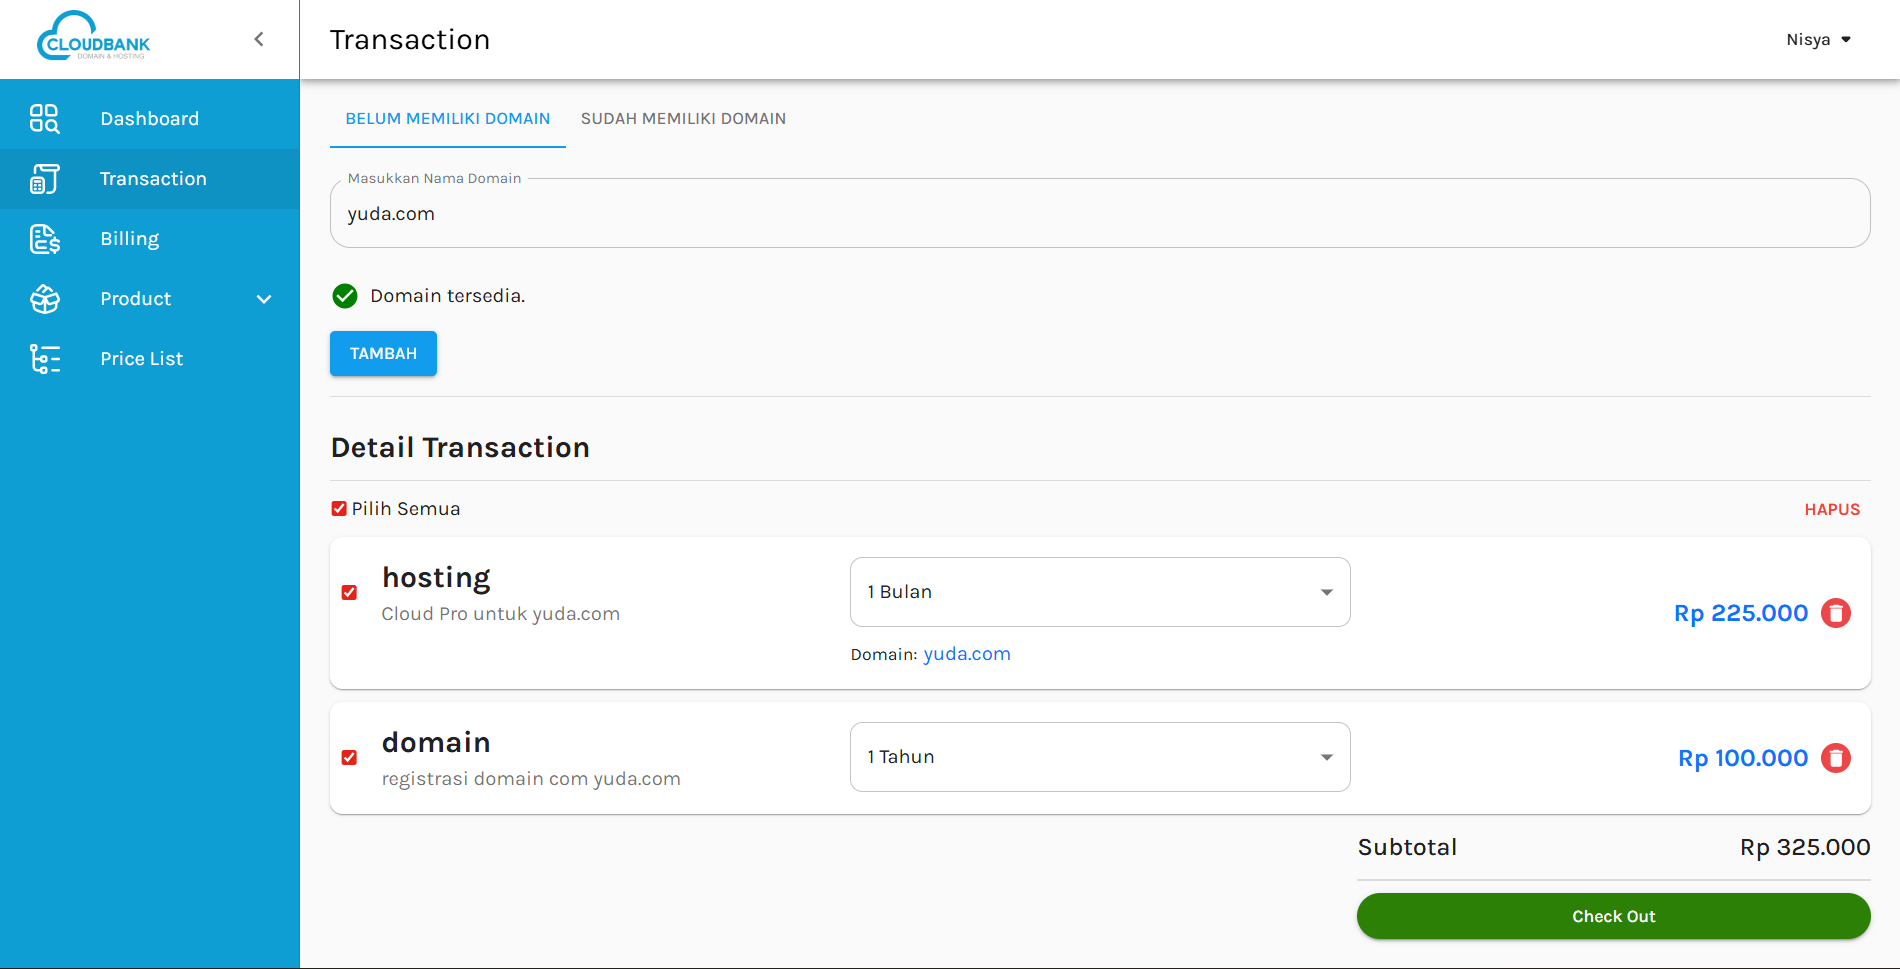Viewport: 1900px width, 969px height.
Task: Uncheck the hosting item checkbox
Action: pos(349,593)
